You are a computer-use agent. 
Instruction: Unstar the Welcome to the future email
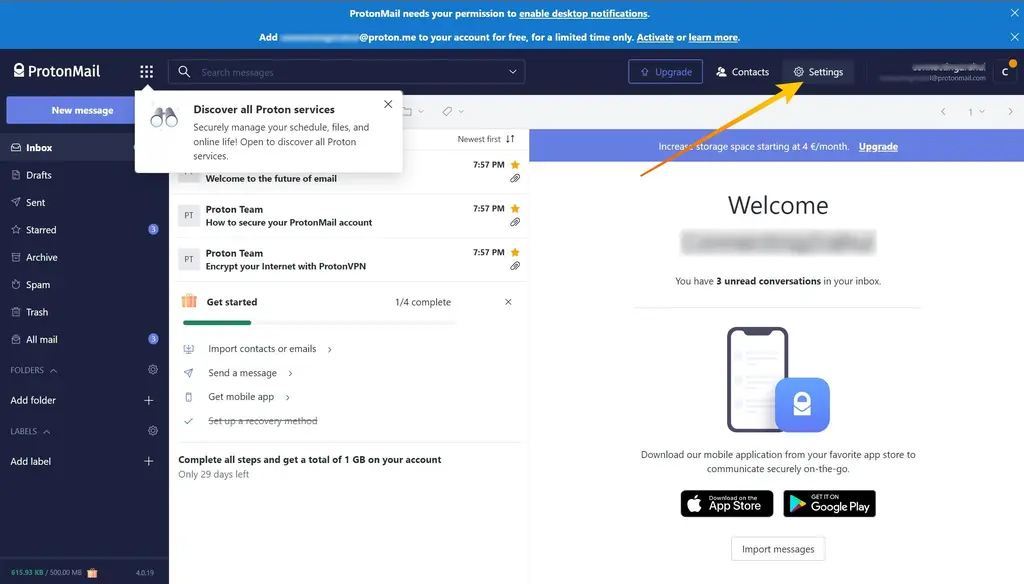(515, 165)
